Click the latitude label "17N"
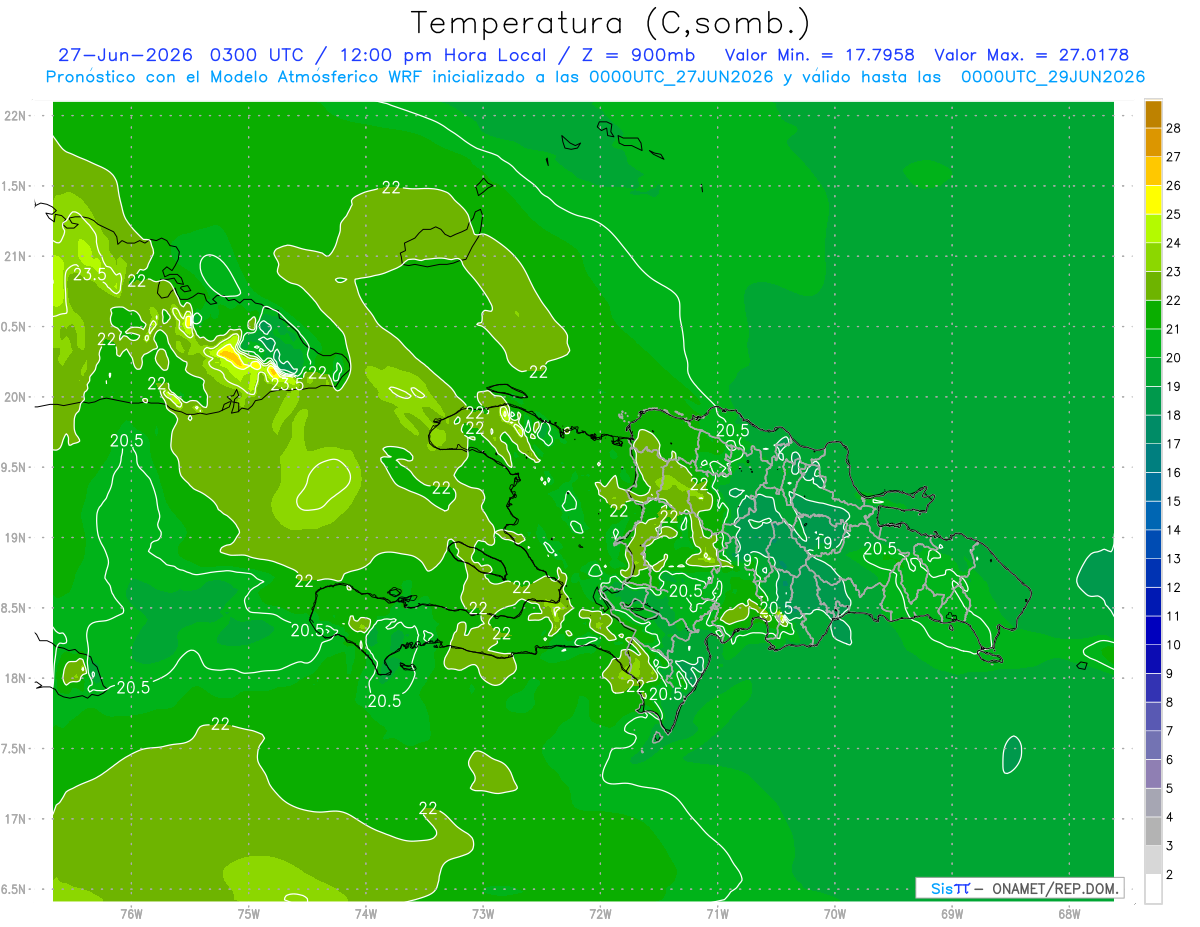Viewport: 1200px width, 927px height. [x=16, y=819]
